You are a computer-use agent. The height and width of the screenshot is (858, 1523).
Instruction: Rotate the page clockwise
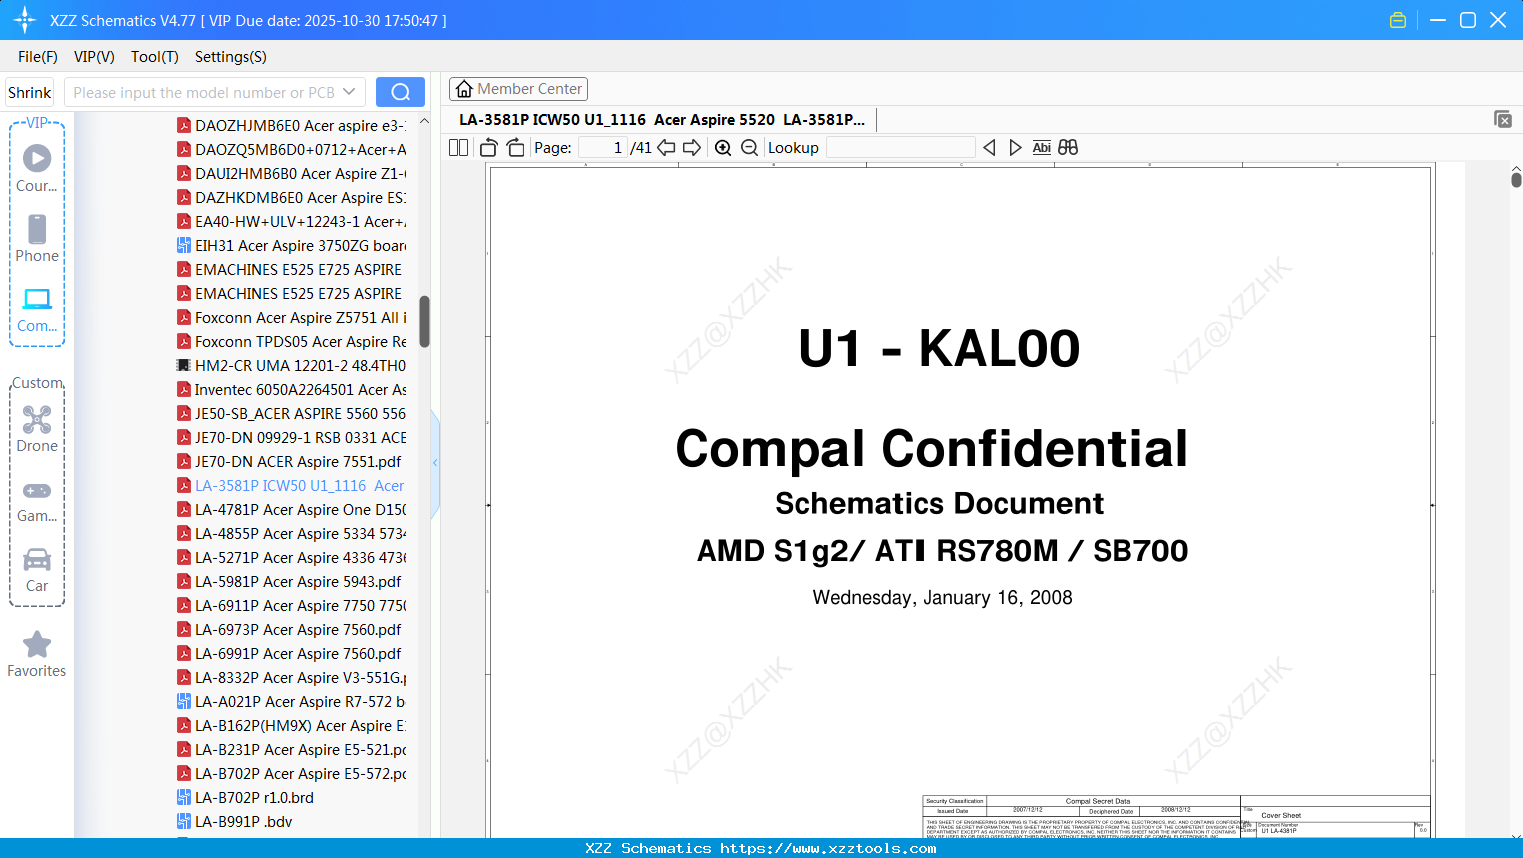click(516, 148)
